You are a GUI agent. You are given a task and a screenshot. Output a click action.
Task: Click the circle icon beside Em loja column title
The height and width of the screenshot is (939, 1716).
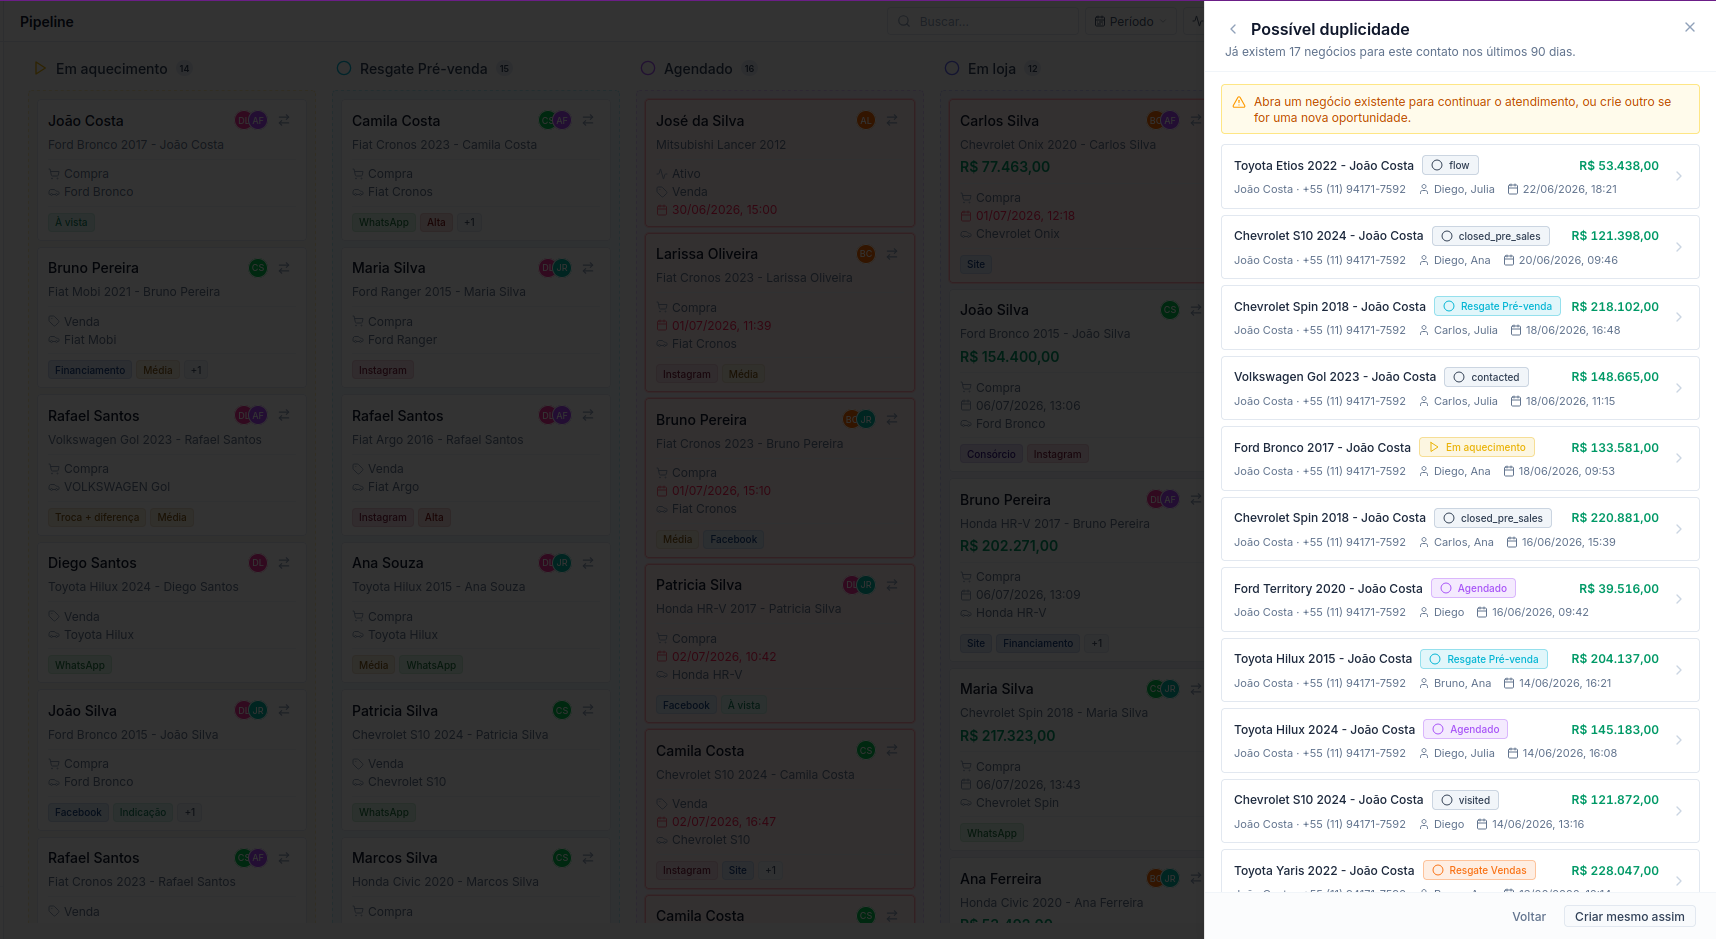952,68
